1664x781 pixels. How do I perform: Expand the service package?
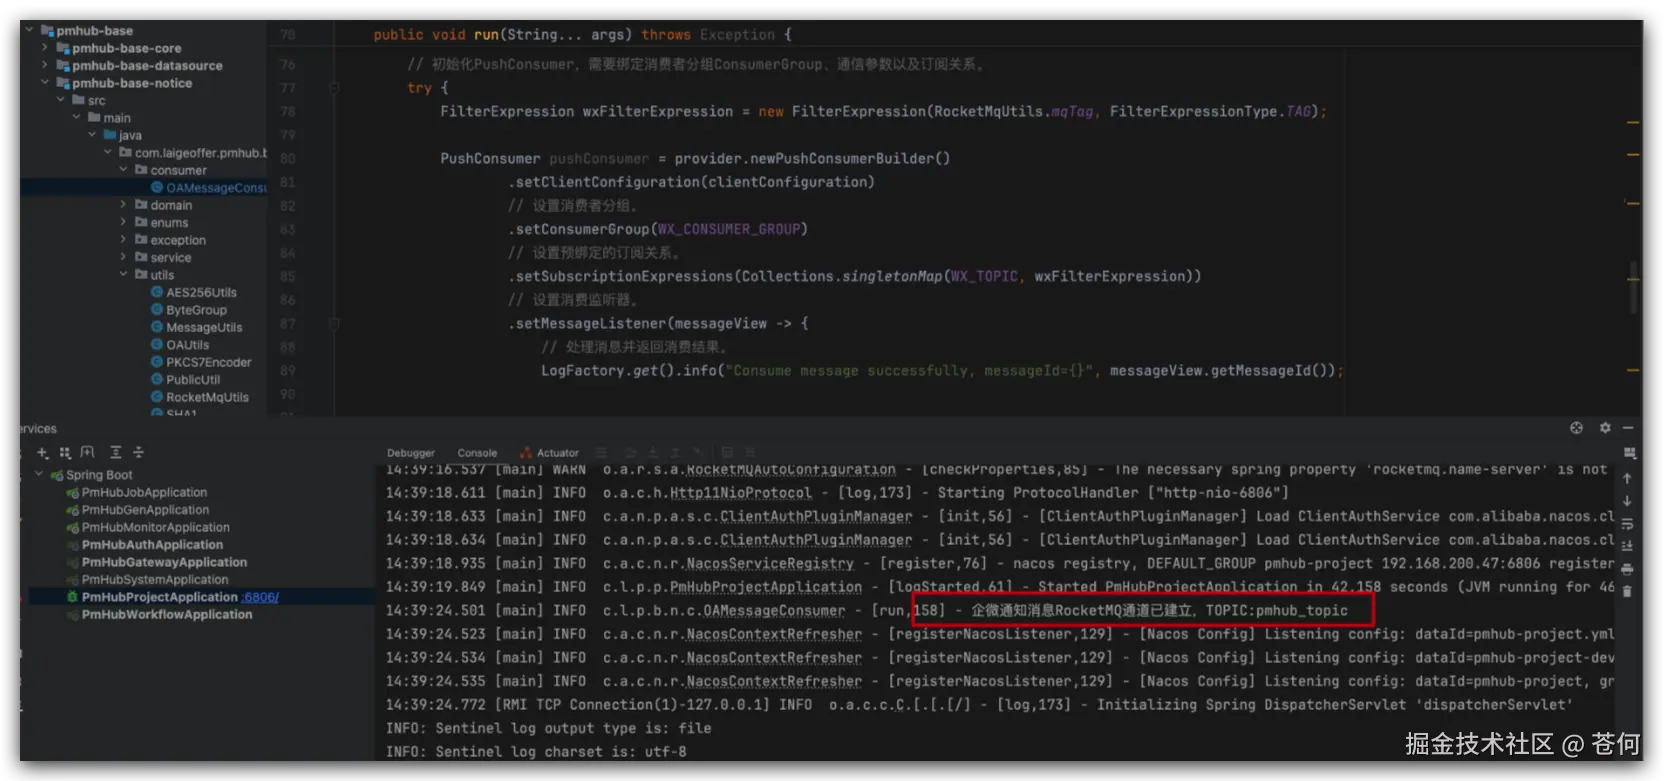tap(123, 257)
